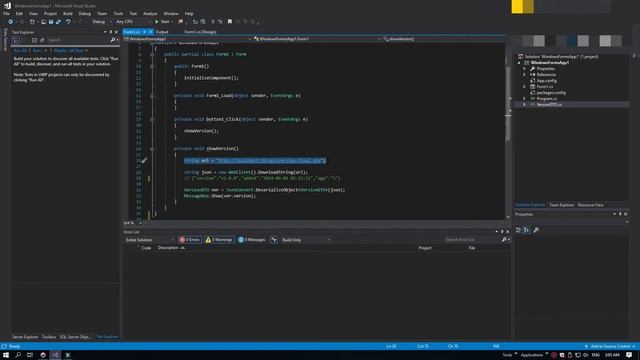
Task: Open the Analyze menu
Action: 150,13
